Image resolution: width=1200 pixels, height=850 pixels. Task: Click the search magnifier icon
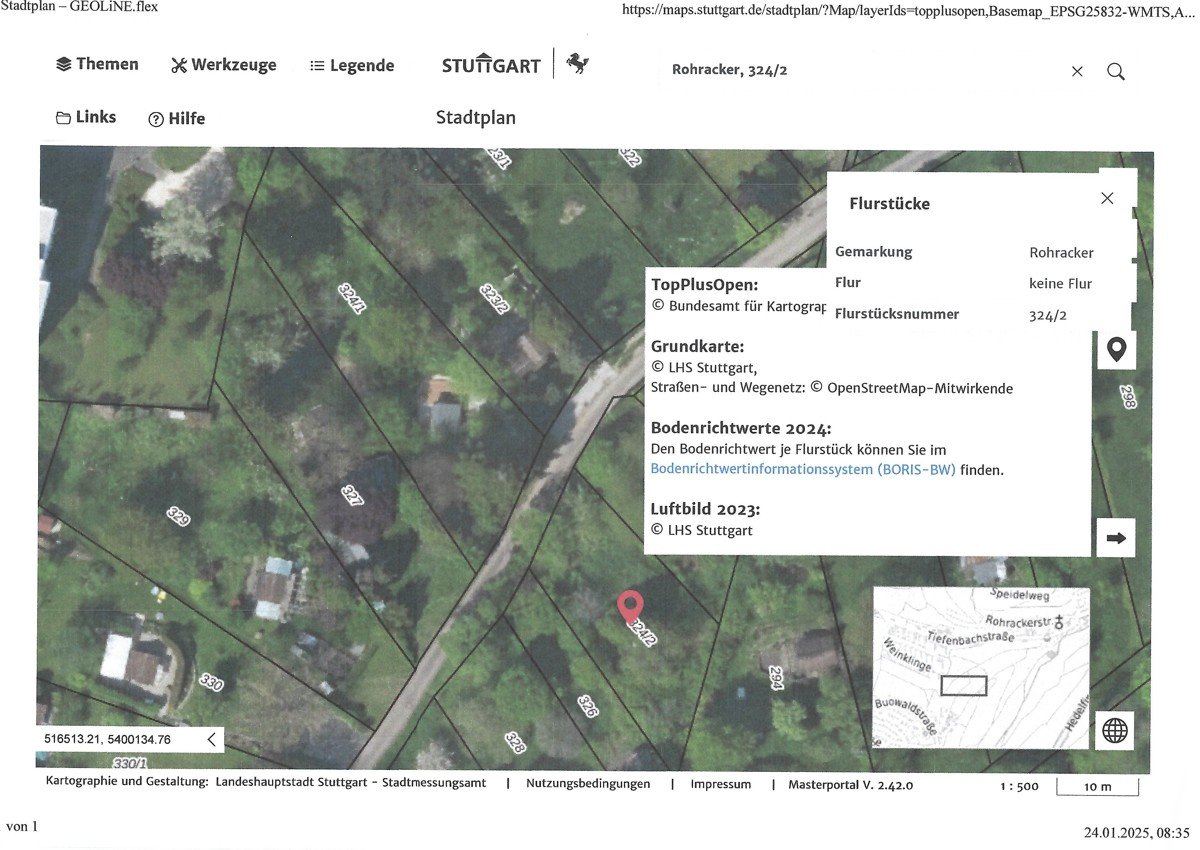point(1116,72)
